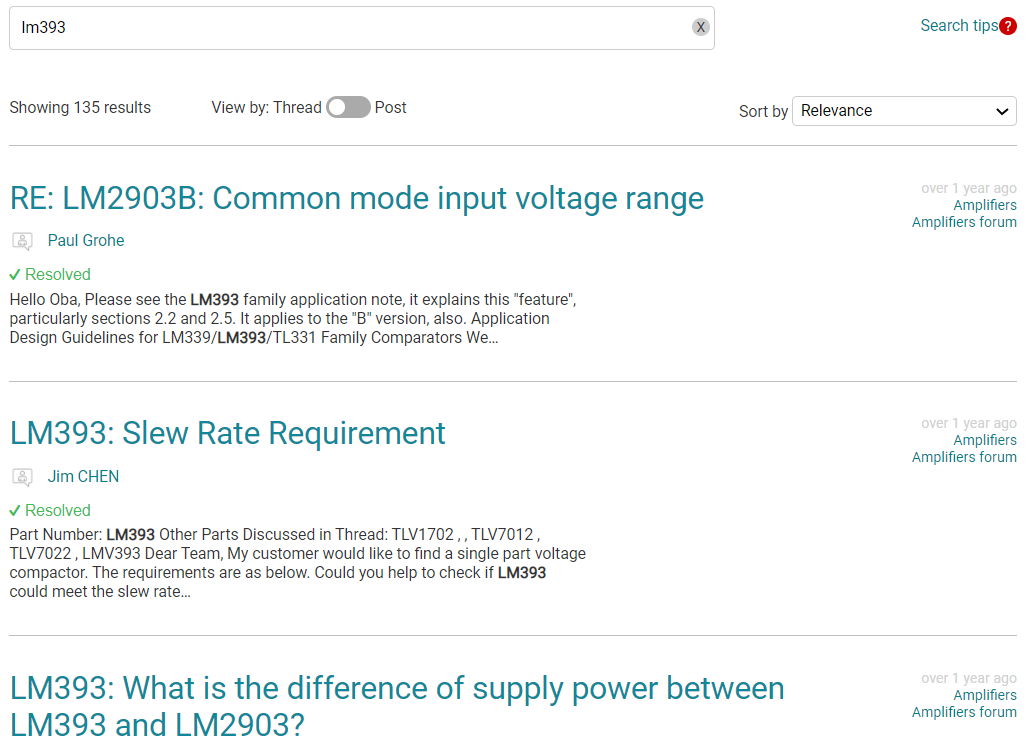The width and height of the screenshot is (1034, 741).
Task: Visit Jim CHEN's profile link
Action: [x=83, y=476]
